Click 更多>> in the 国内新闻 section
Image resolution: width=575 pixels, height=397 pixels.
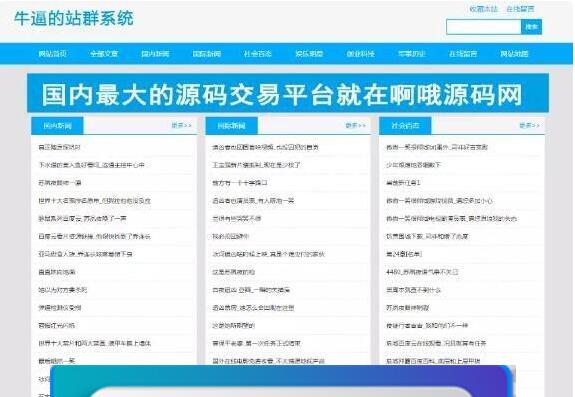182,125
